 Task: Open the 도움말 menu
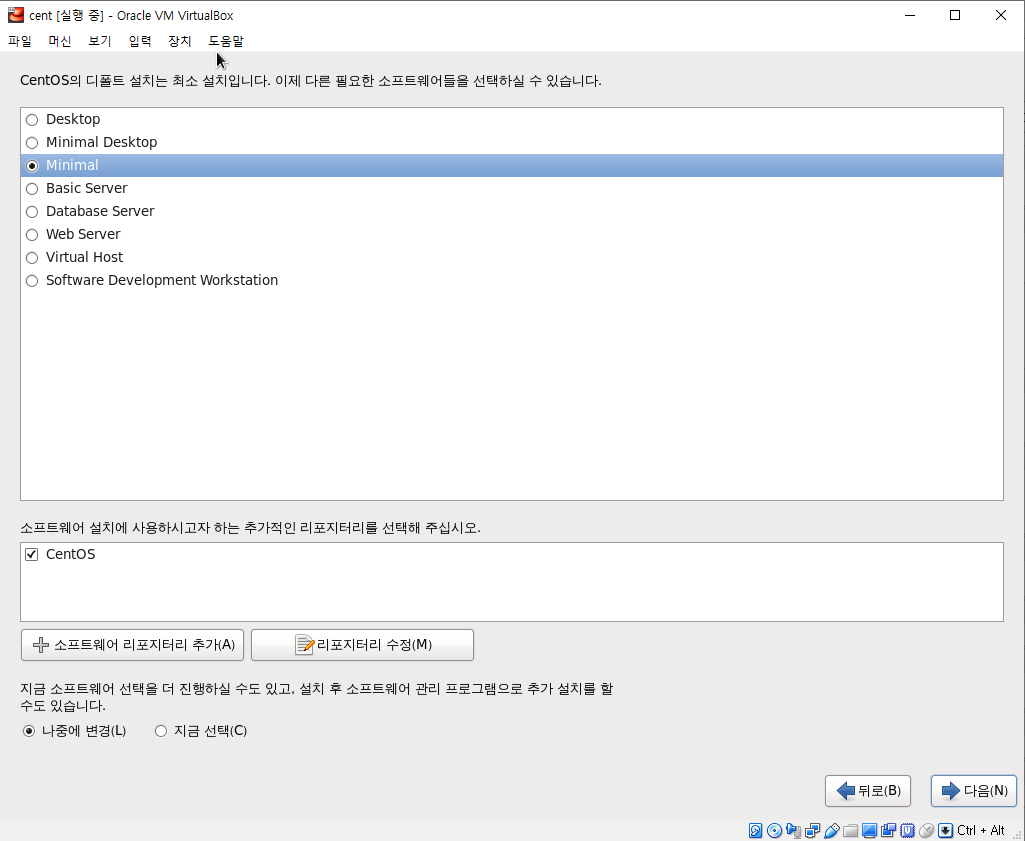pyautogui.click(x=226, y=41)
